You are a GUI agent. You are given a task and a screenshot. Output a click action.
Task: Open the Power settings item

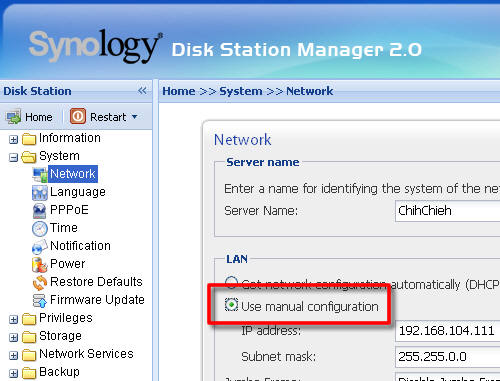tap(68, 264)
